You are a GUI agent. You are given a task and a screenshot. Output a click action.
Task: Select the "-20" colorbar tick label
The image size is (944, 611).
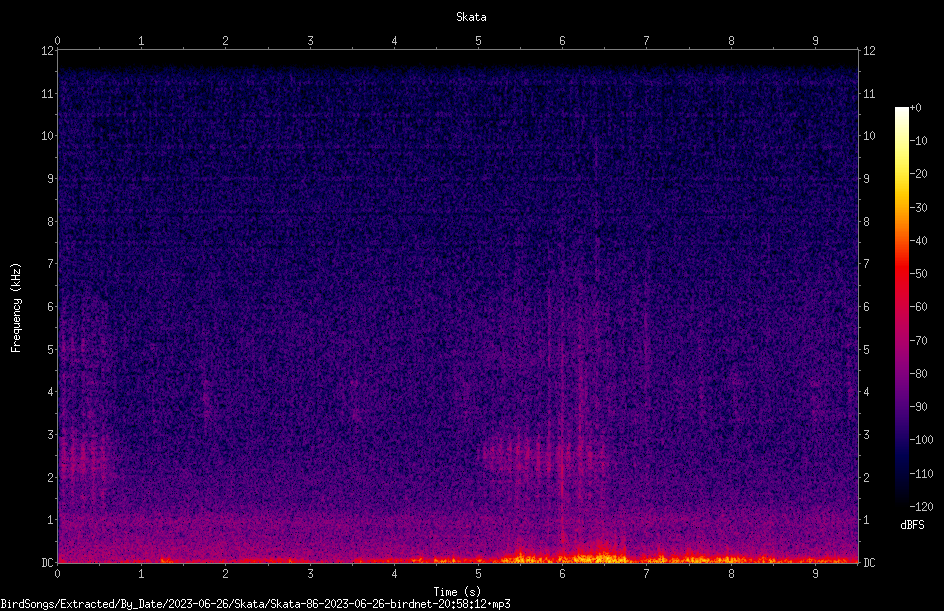918,174
